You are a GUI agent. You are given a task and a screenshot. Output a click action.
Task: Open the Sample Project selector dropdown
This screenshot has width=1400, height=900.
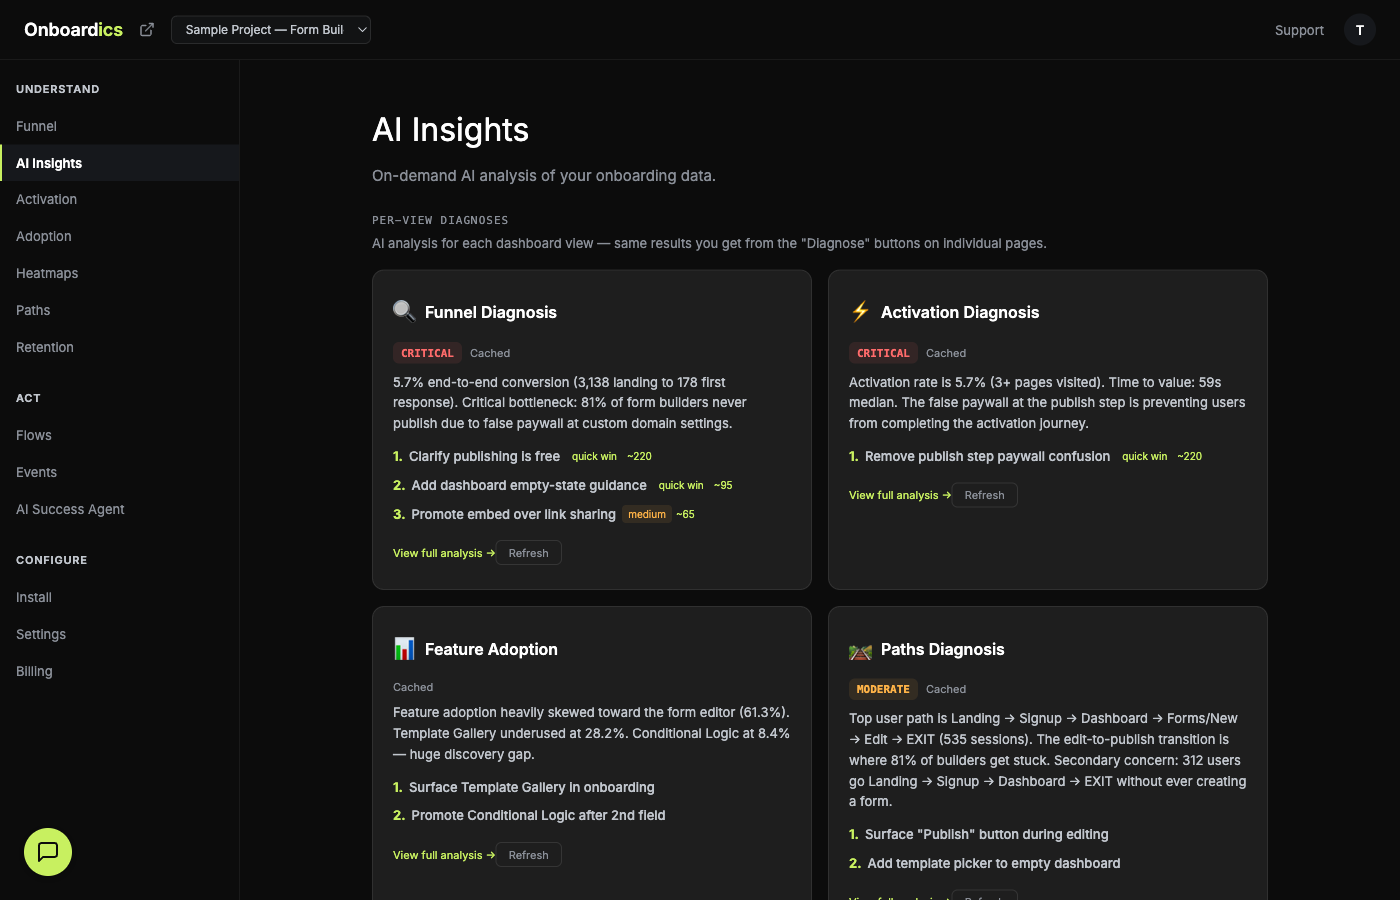pos(270,29)
